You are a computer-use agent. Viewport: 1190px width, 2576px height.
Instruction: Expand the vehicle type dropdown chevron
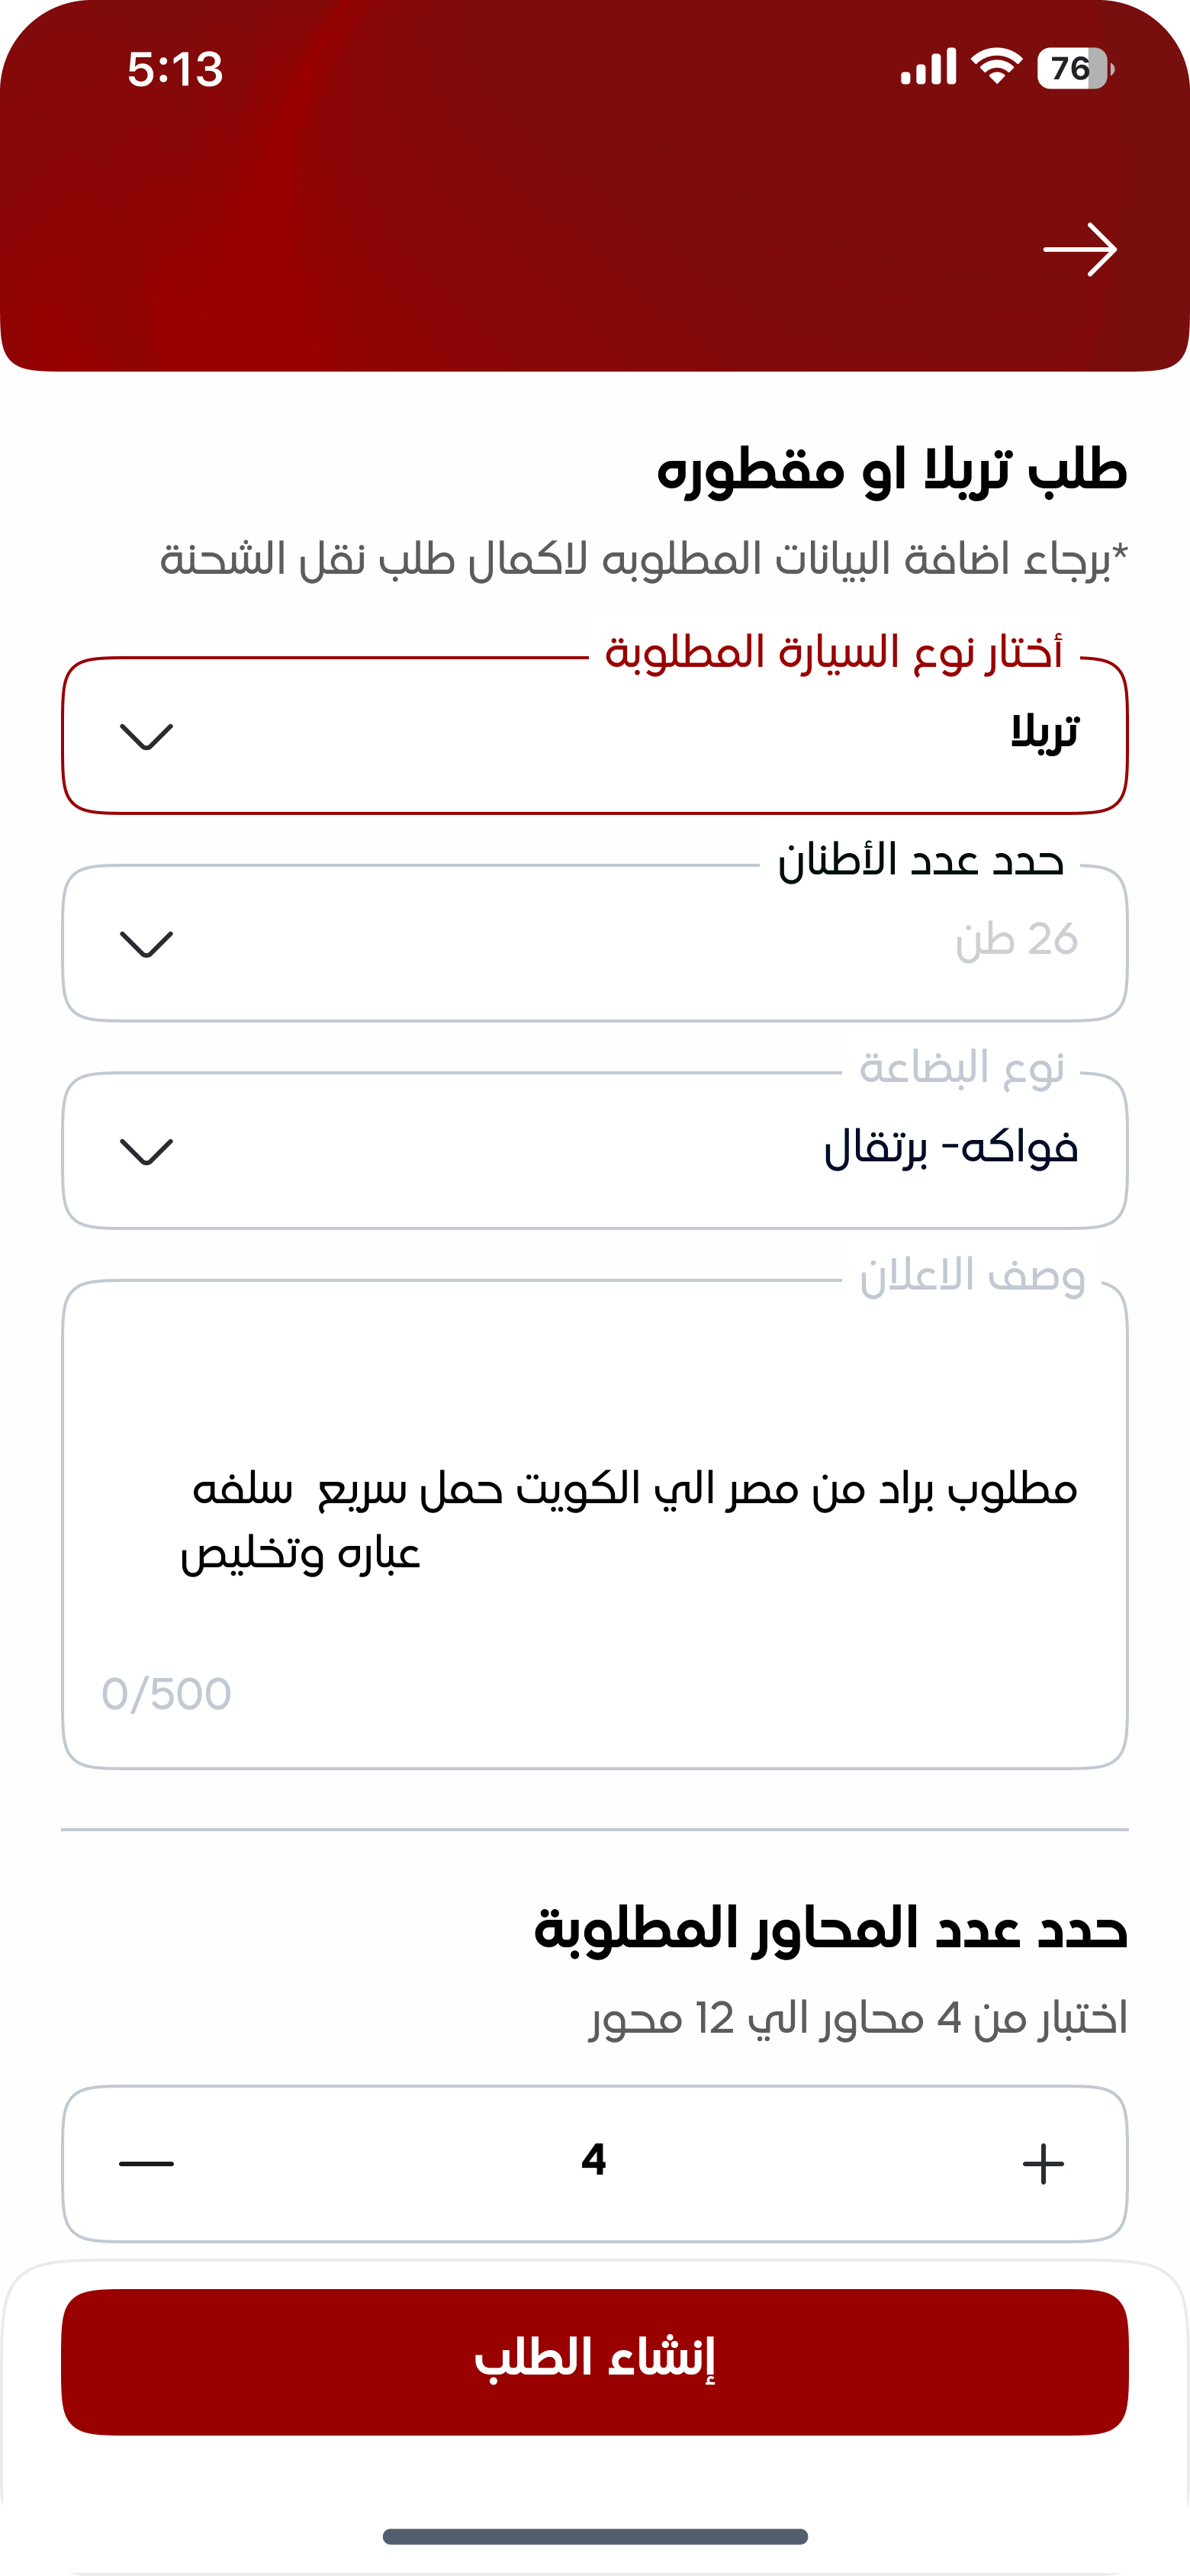pyautogui.click(x=146, y=736)
